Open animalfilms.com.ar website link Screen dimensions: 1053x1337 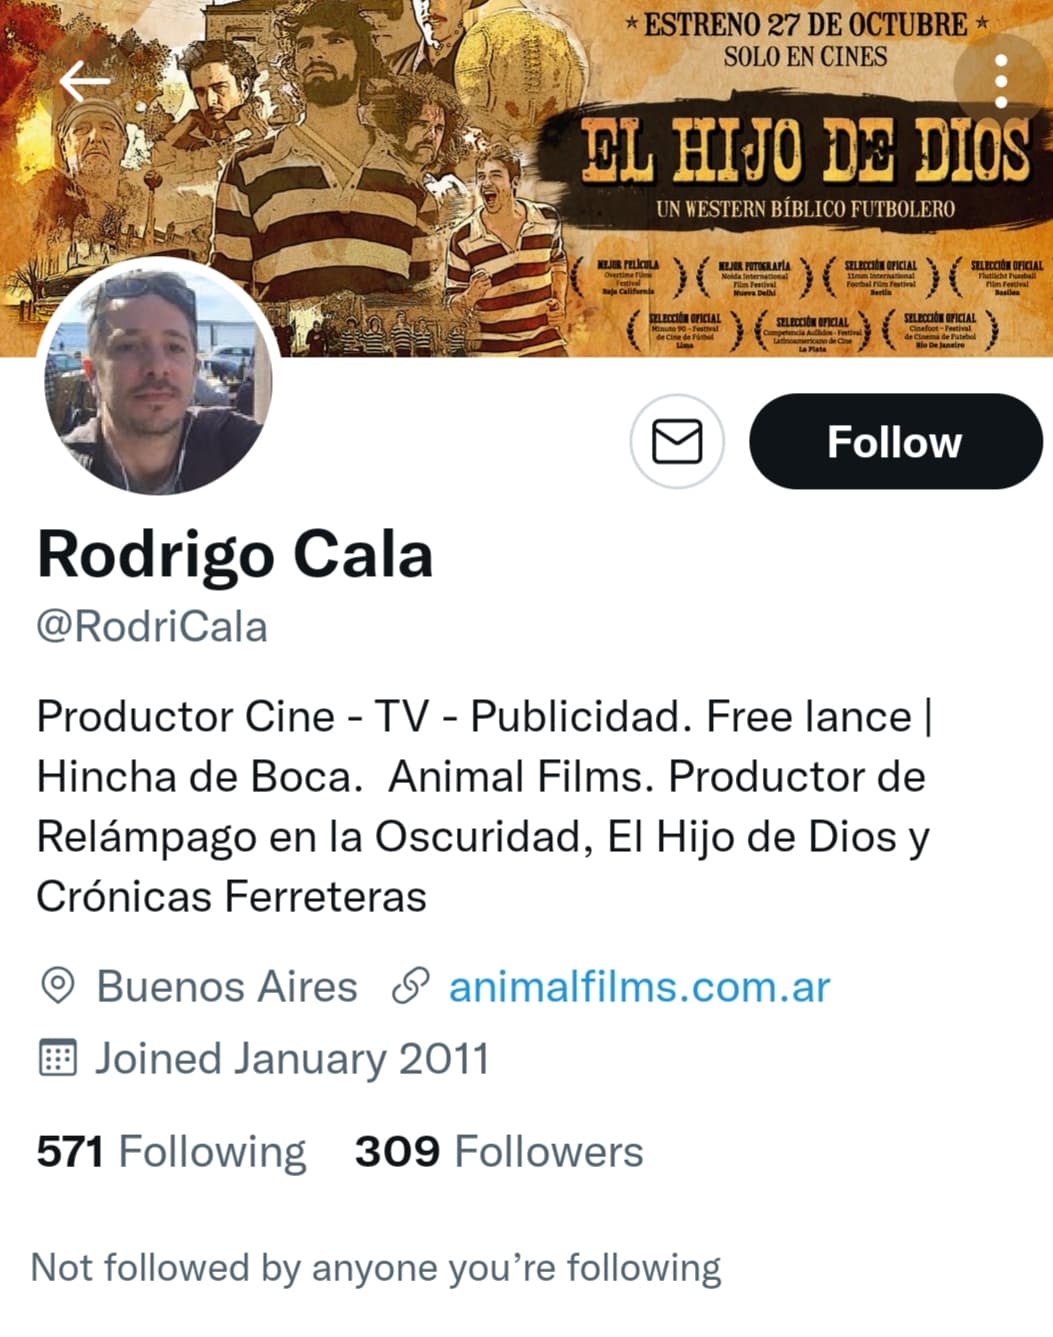coord(639,987)
